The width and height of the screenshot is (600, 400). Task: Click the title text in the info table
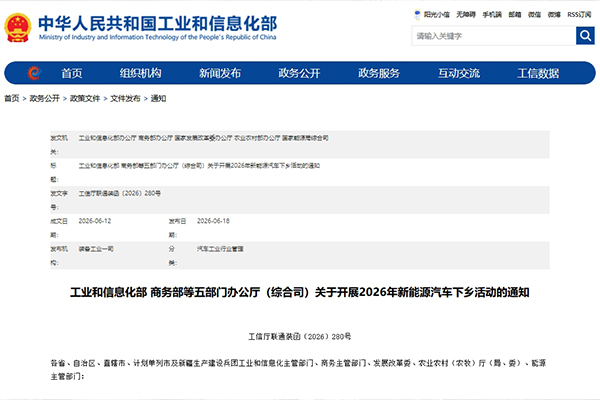pyautogui.click(x=199, y=166)
